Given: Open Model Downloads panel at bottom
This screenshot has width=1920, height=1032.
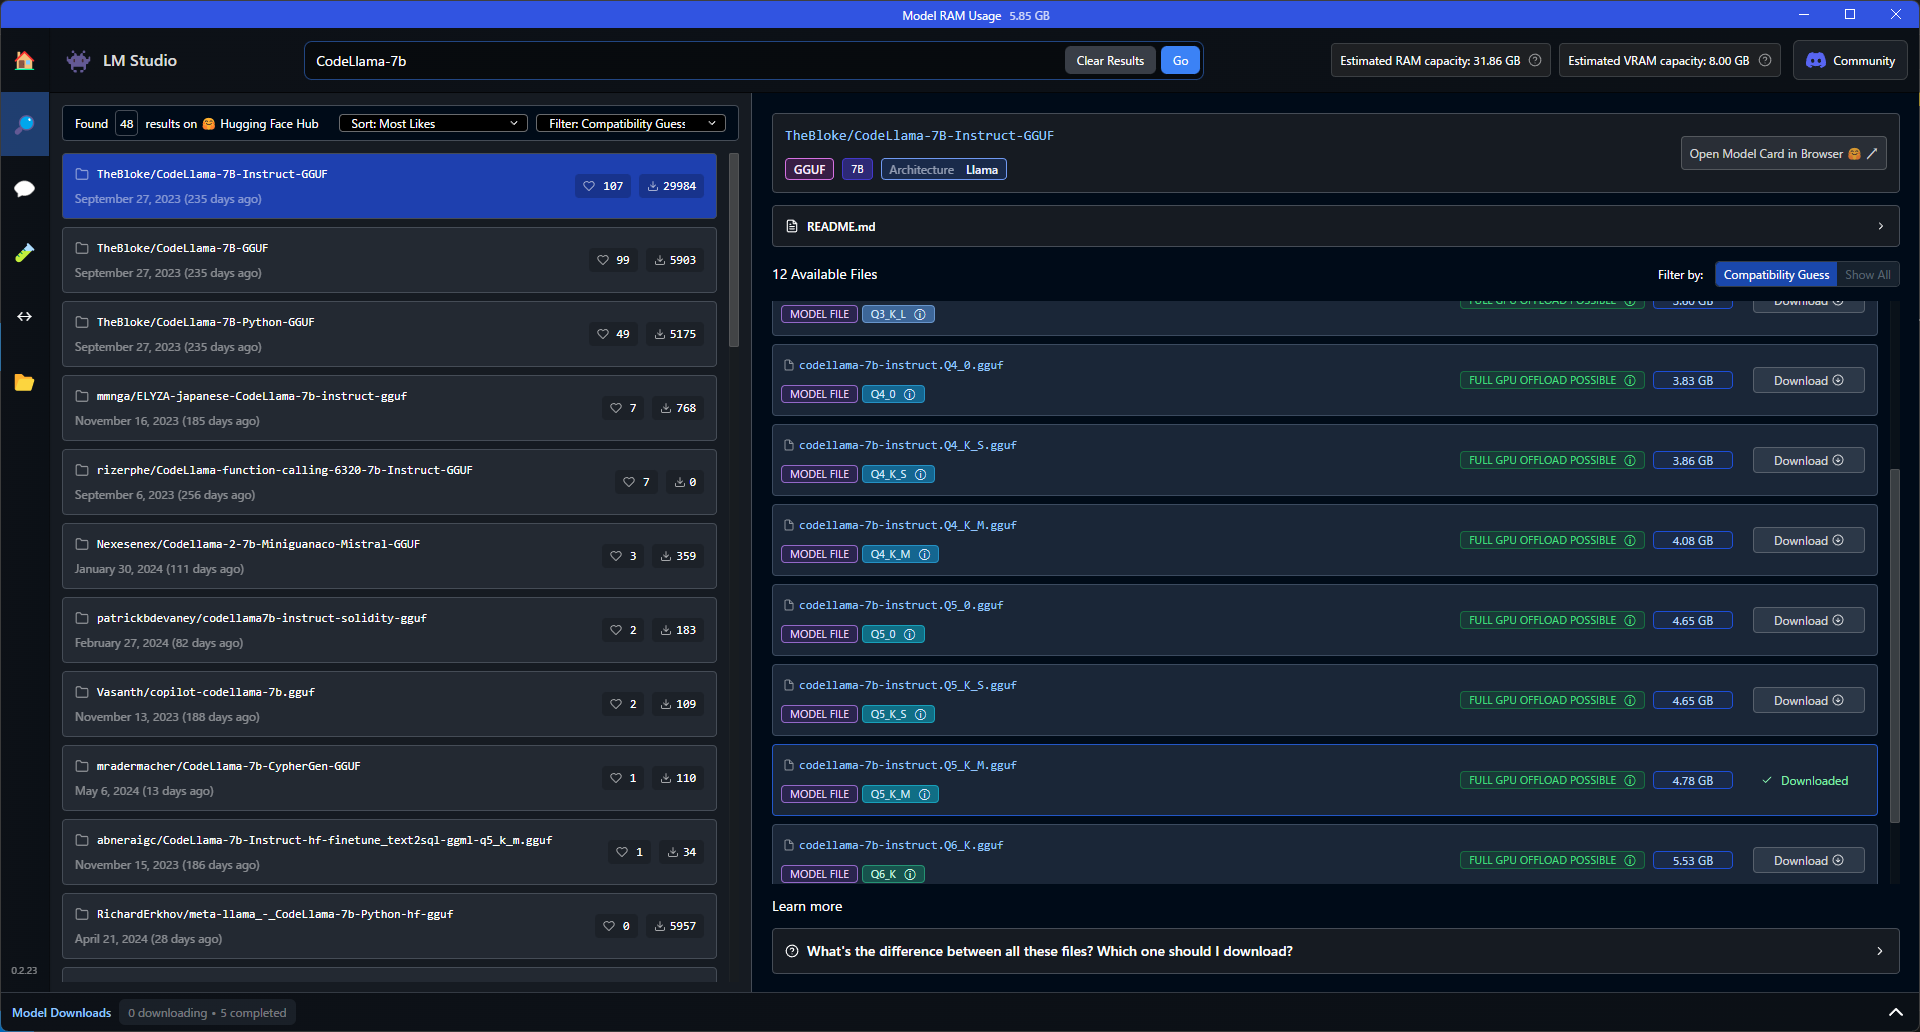Looking at the screenshot, I should pyautogui.click(x=61, y=1012).
